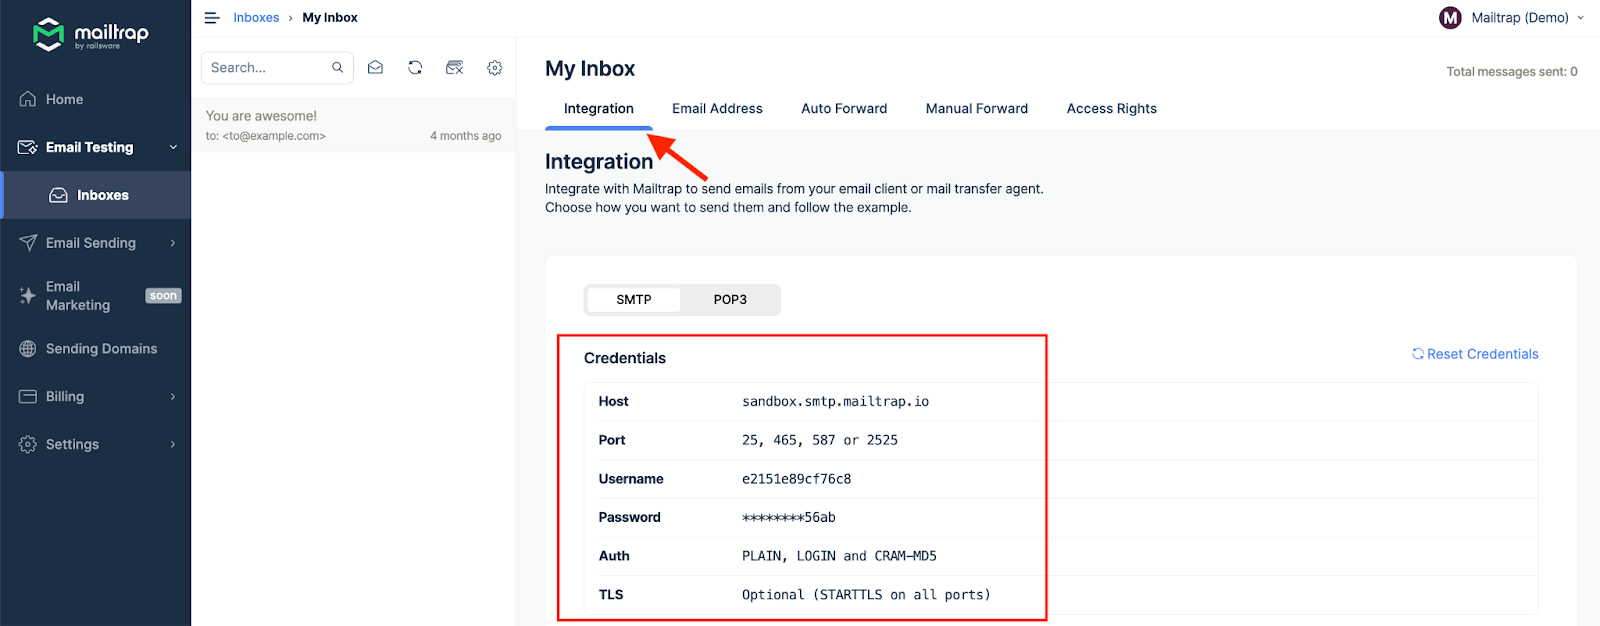Screen dimensions: 1600x626
Task: Click the port value 25, 465, 587 or 2525
Action: [x=820, y=440]
